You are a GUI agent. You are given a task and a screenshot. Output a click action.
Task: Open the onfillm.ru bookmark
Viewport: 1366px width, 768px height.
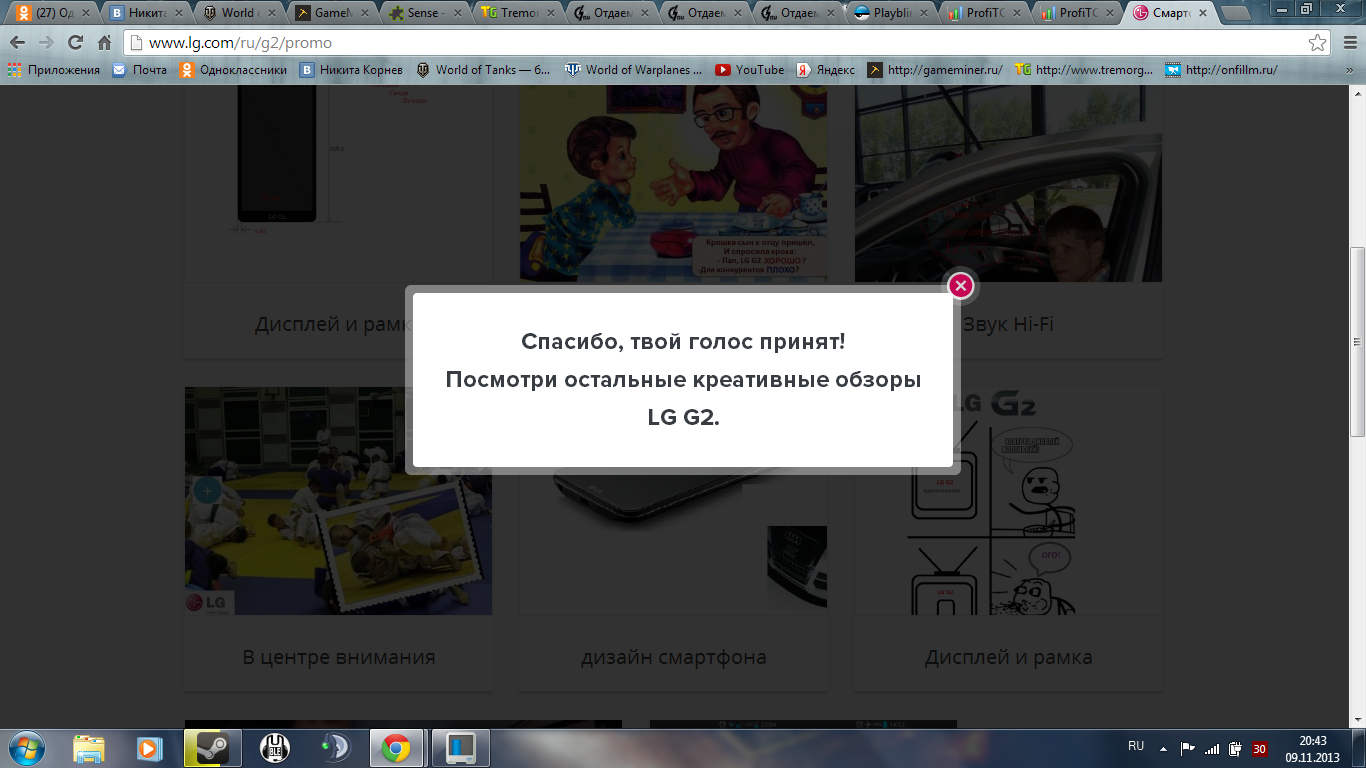(1221, 70)
